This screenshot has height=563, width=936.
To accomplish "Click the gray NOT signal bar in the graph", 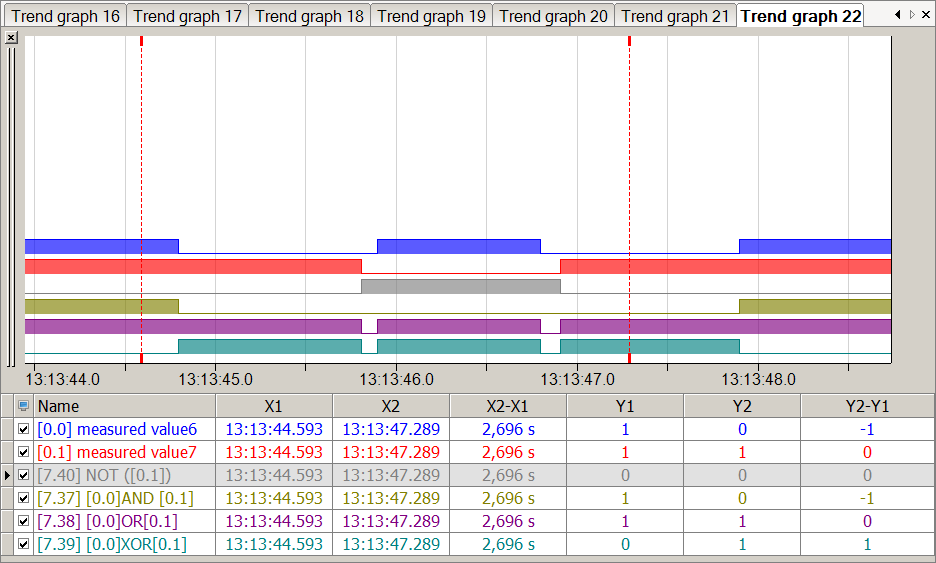I will click(x=460, y=286).
